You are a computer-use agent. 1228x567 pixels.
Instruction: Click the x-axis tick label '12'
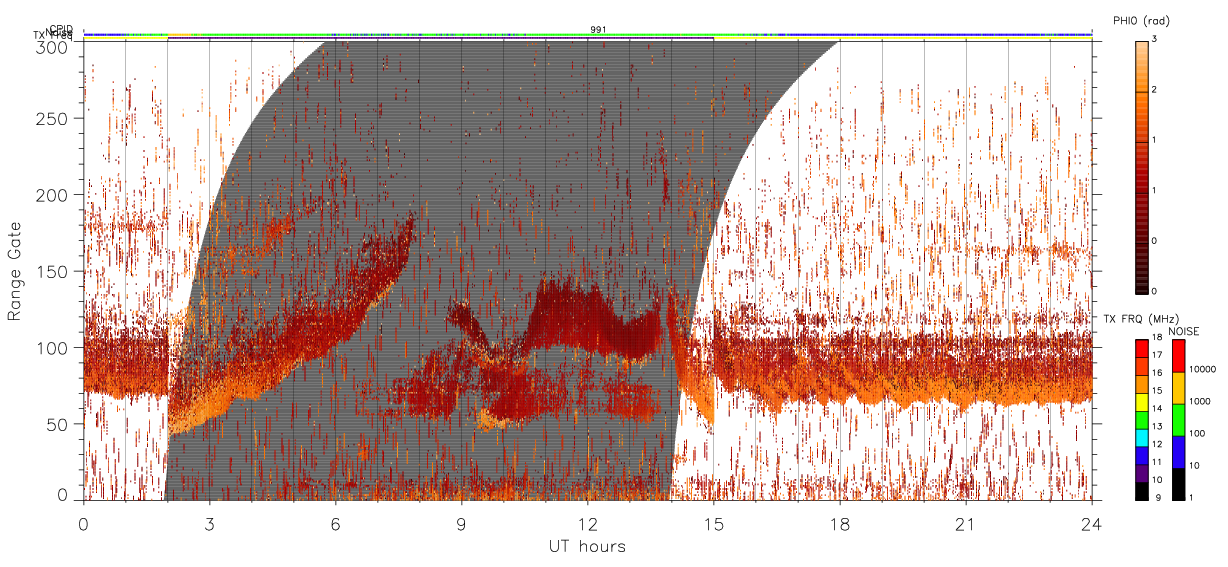tap(587, 524)
